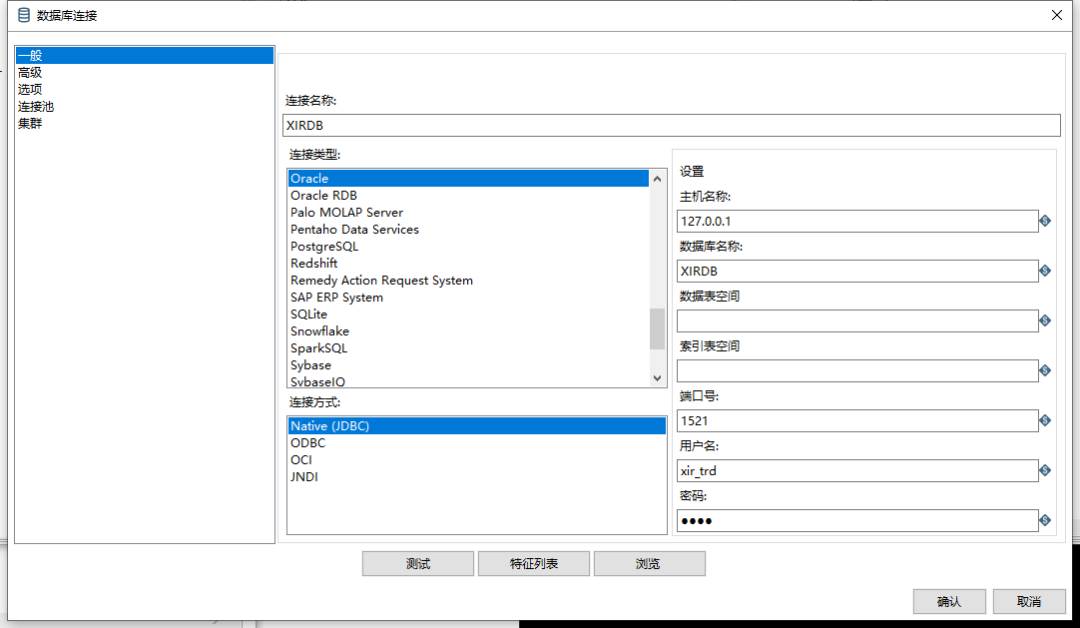
Task: Select Oracle connection type
Action: (x=468, y=178)
